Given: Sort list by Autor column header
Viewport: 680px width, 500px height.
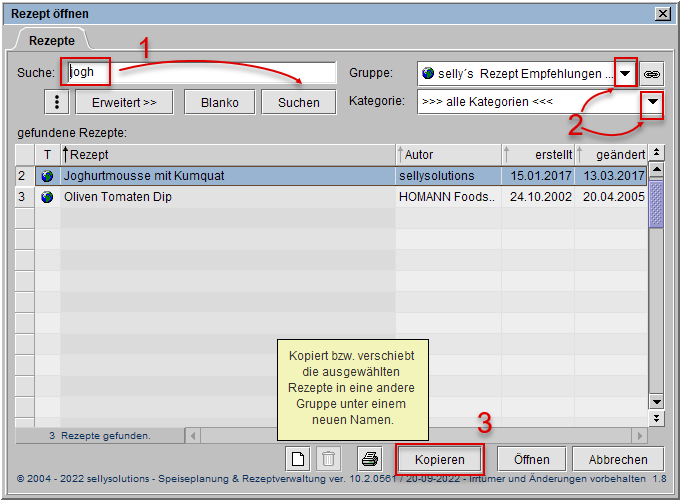Looking at the screenshot, I should point(448,154).
